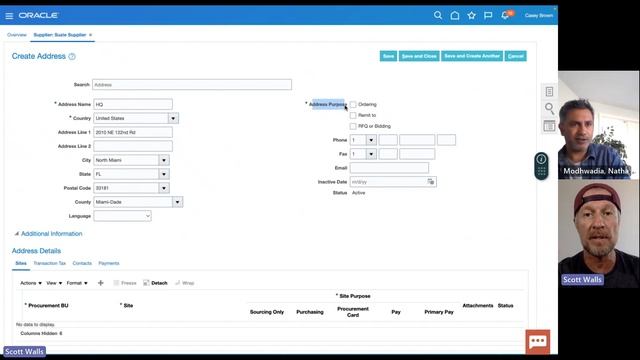Click Save and Create Another
This screenshot has height=360, width=640.
point(472,56)
